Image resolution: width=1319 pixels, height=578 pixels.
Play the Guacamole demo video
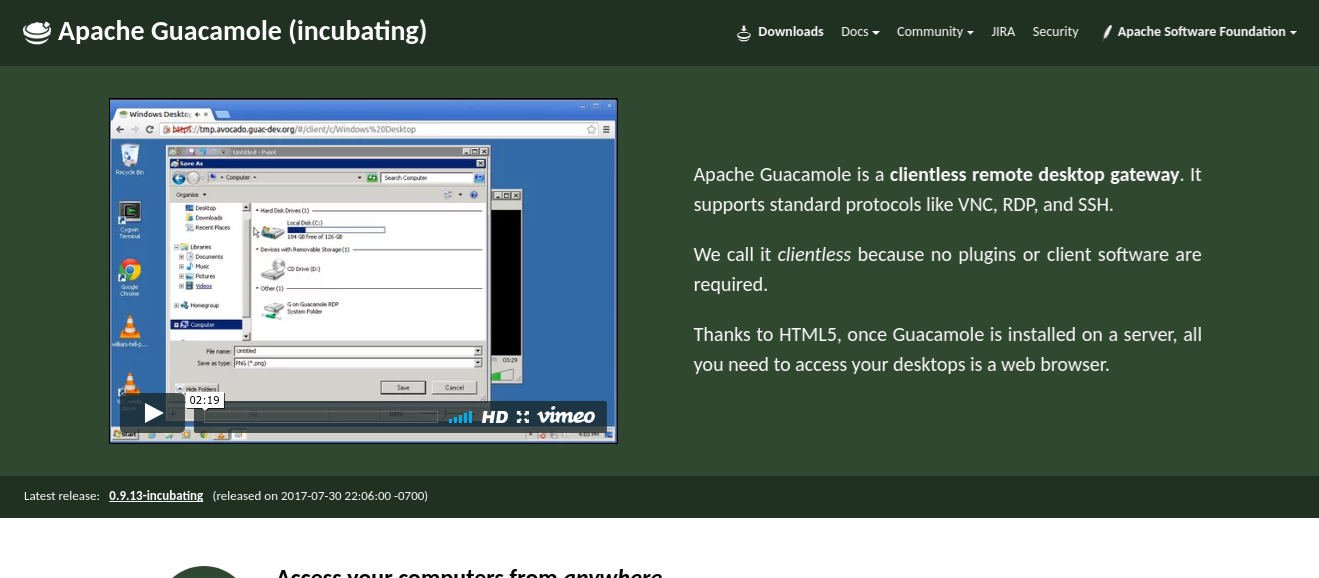click(x=153, y=413)
